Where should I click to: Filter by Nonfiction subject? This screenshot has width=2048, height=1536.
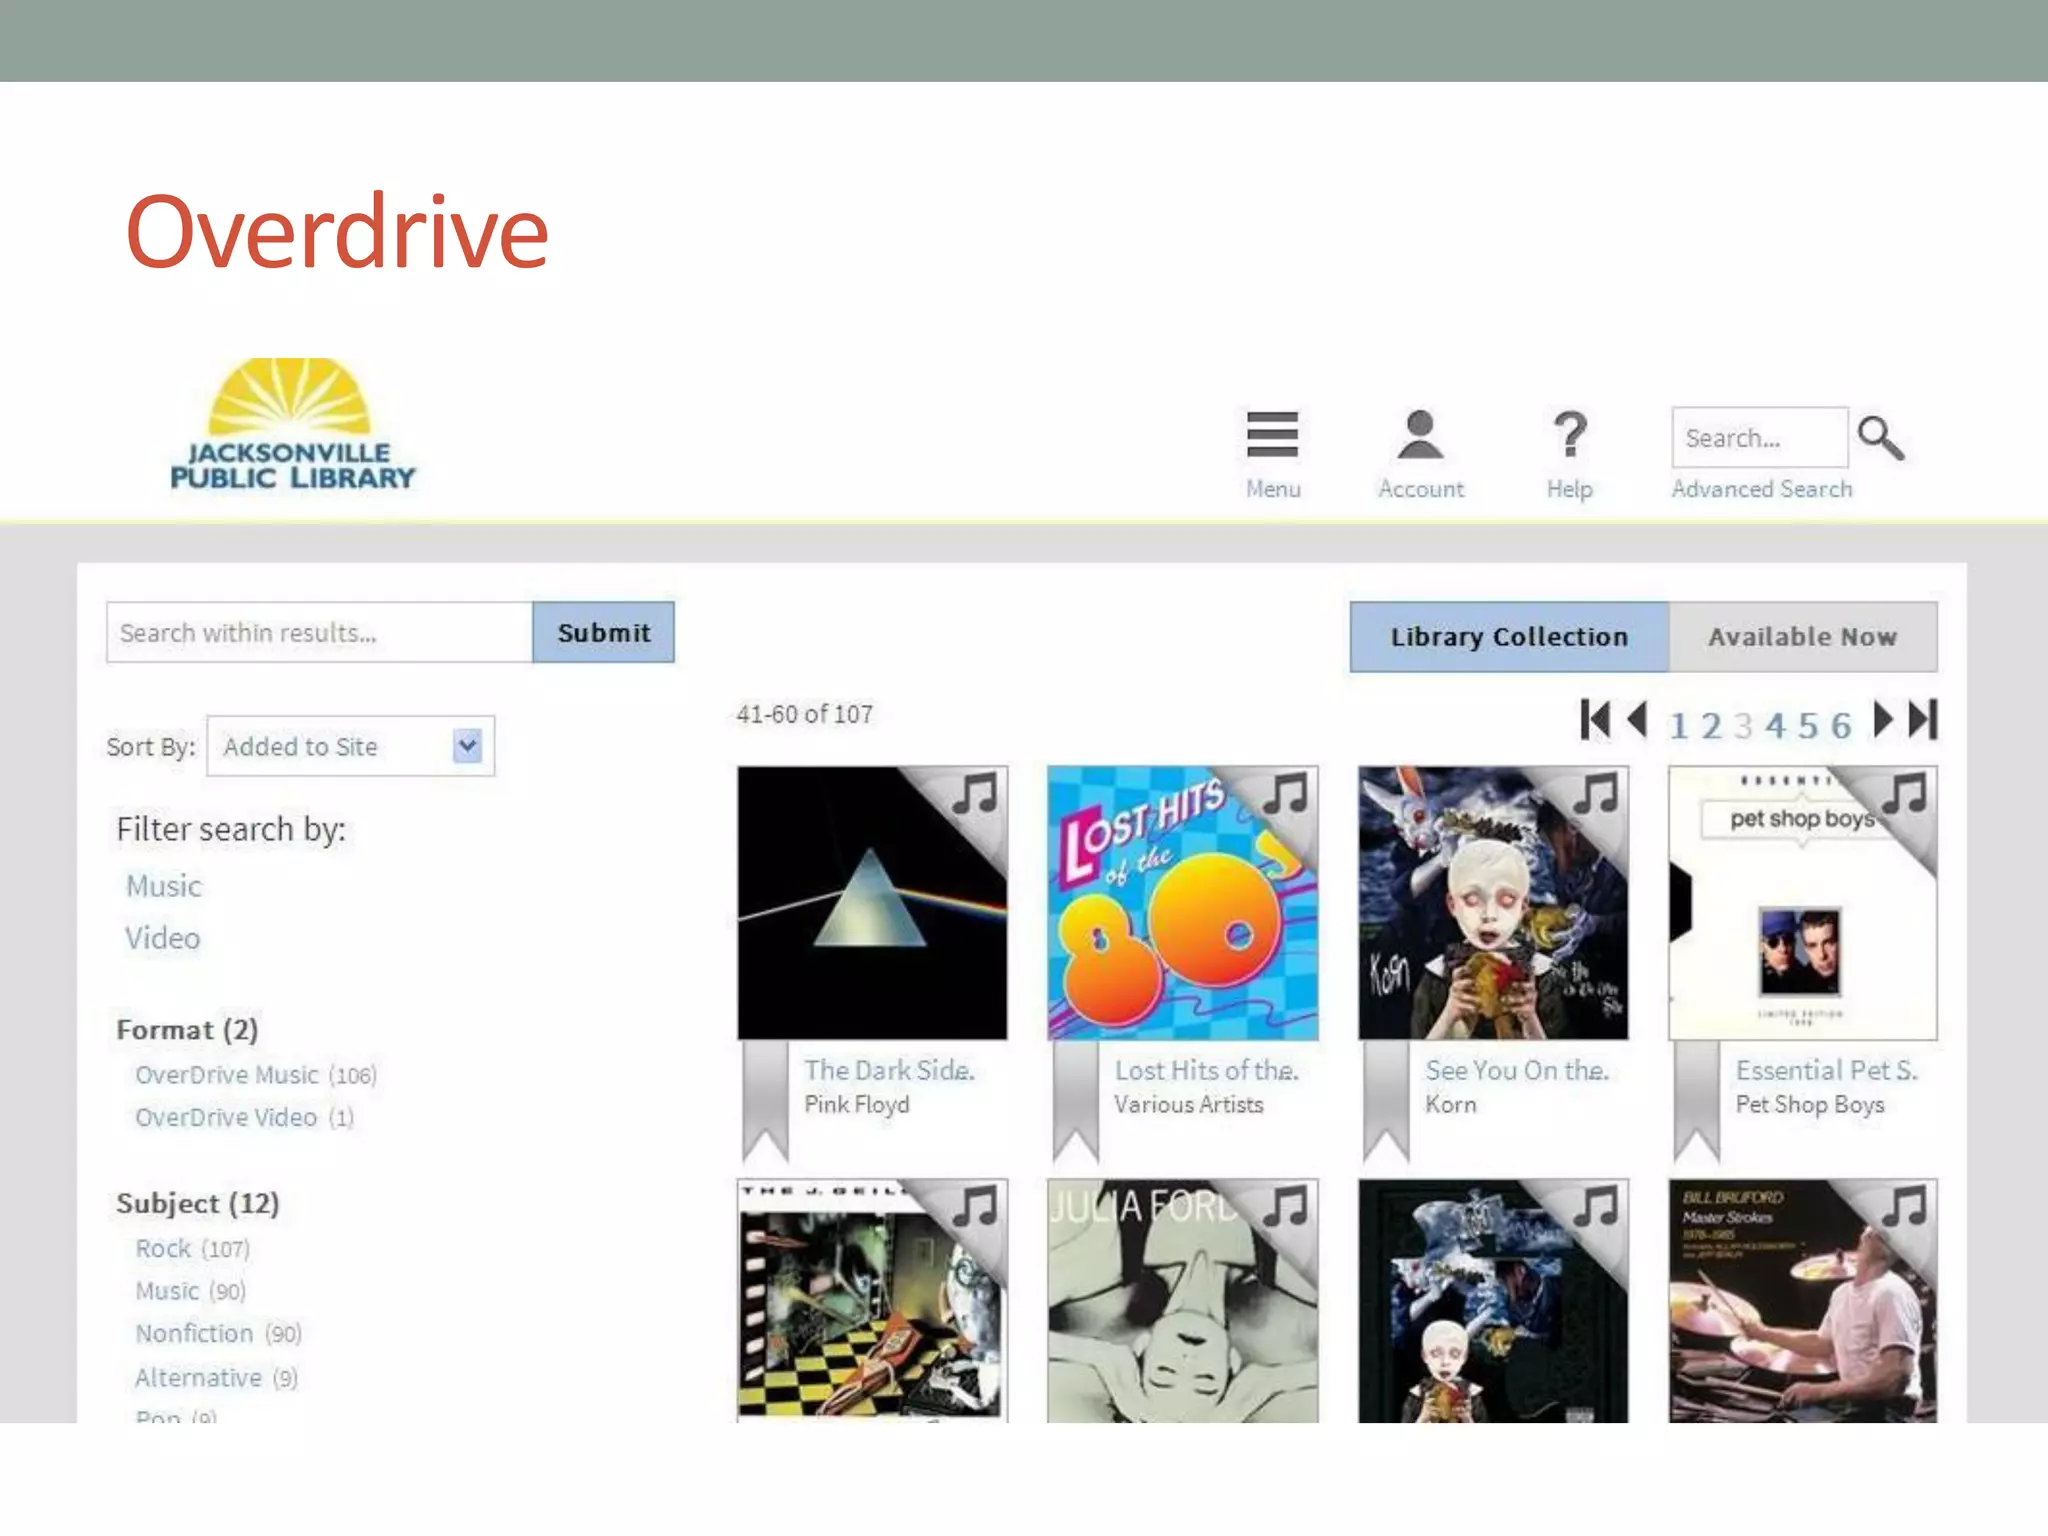point(219,1334)
